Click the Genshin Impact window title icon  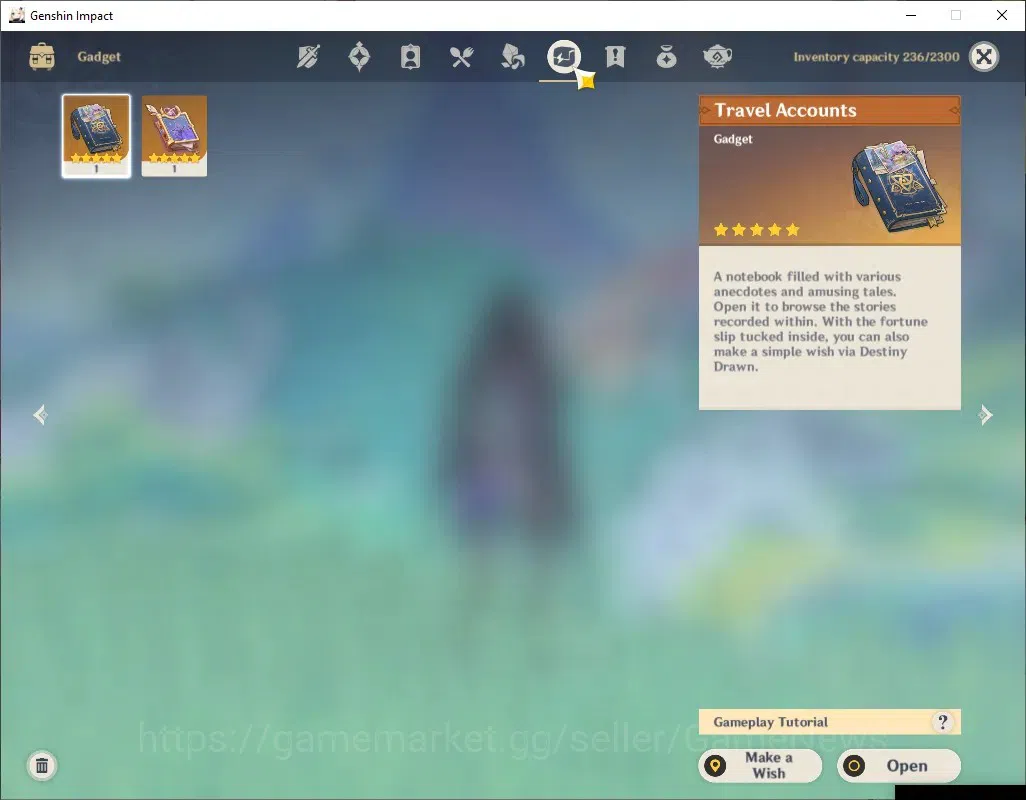[x=16, y=15]
